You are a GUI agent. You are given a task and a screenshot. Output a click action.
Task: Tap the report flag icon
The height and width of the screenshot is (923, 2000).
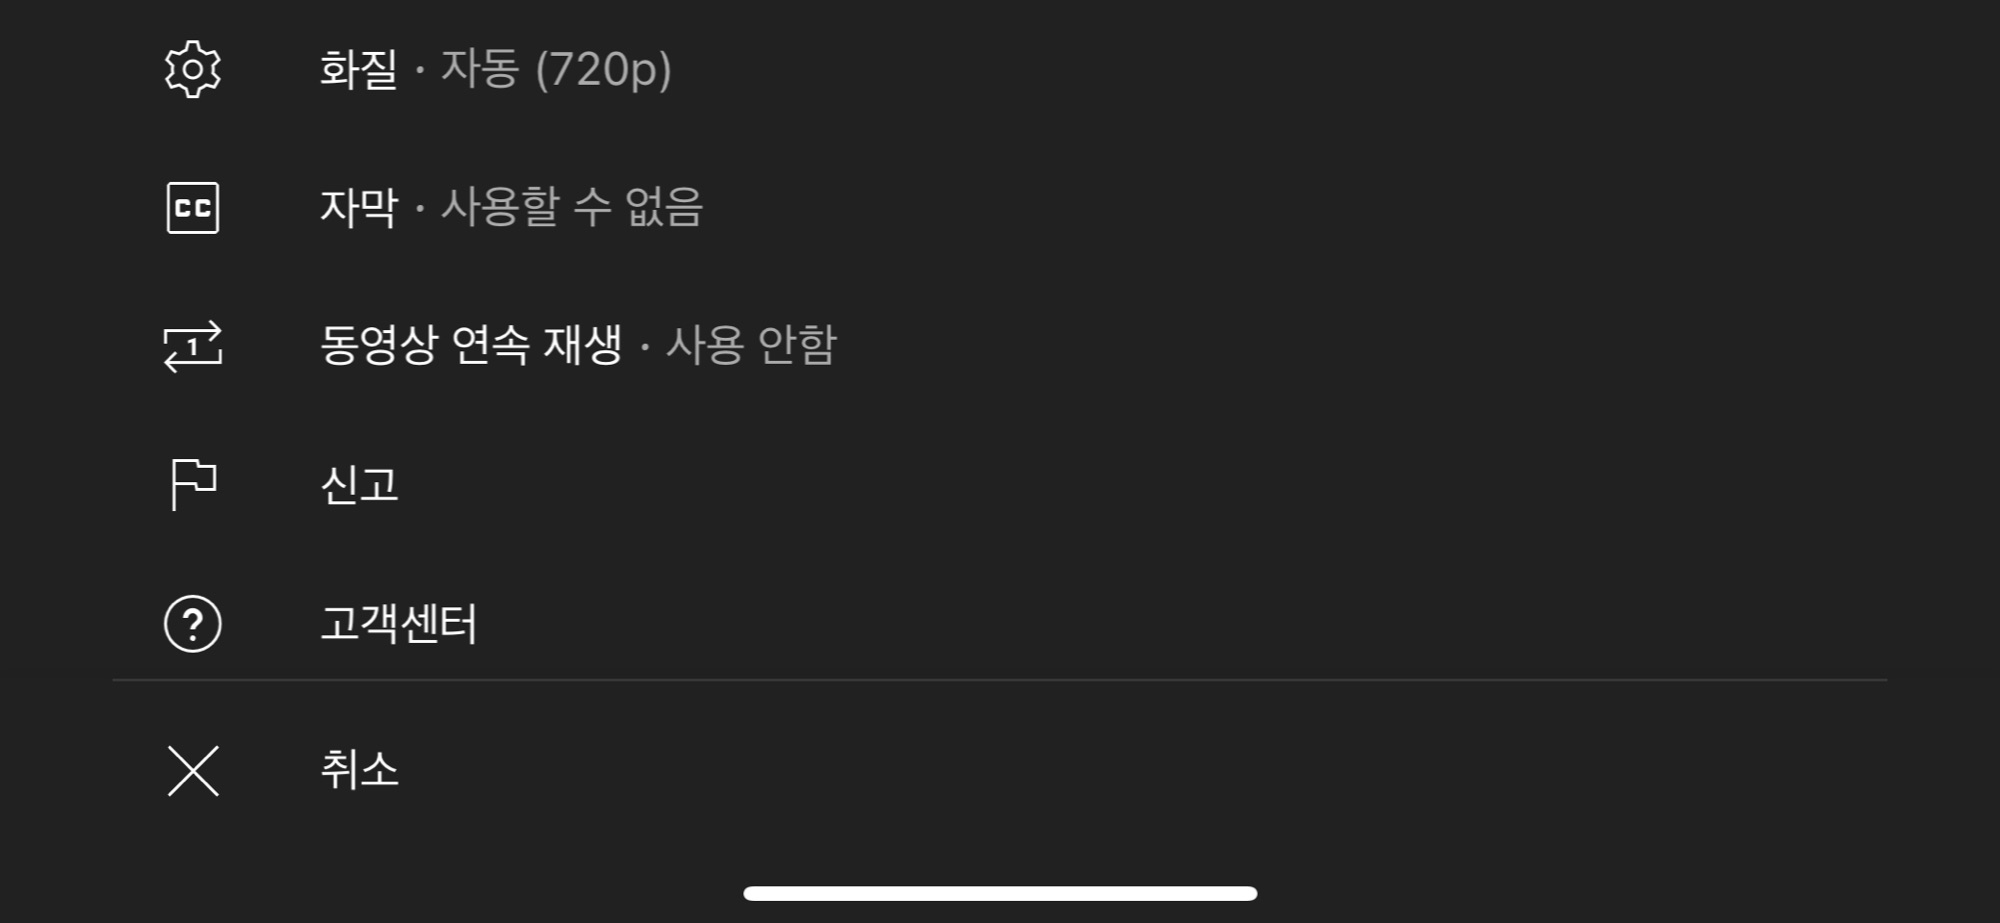click(x=193, y=485)
